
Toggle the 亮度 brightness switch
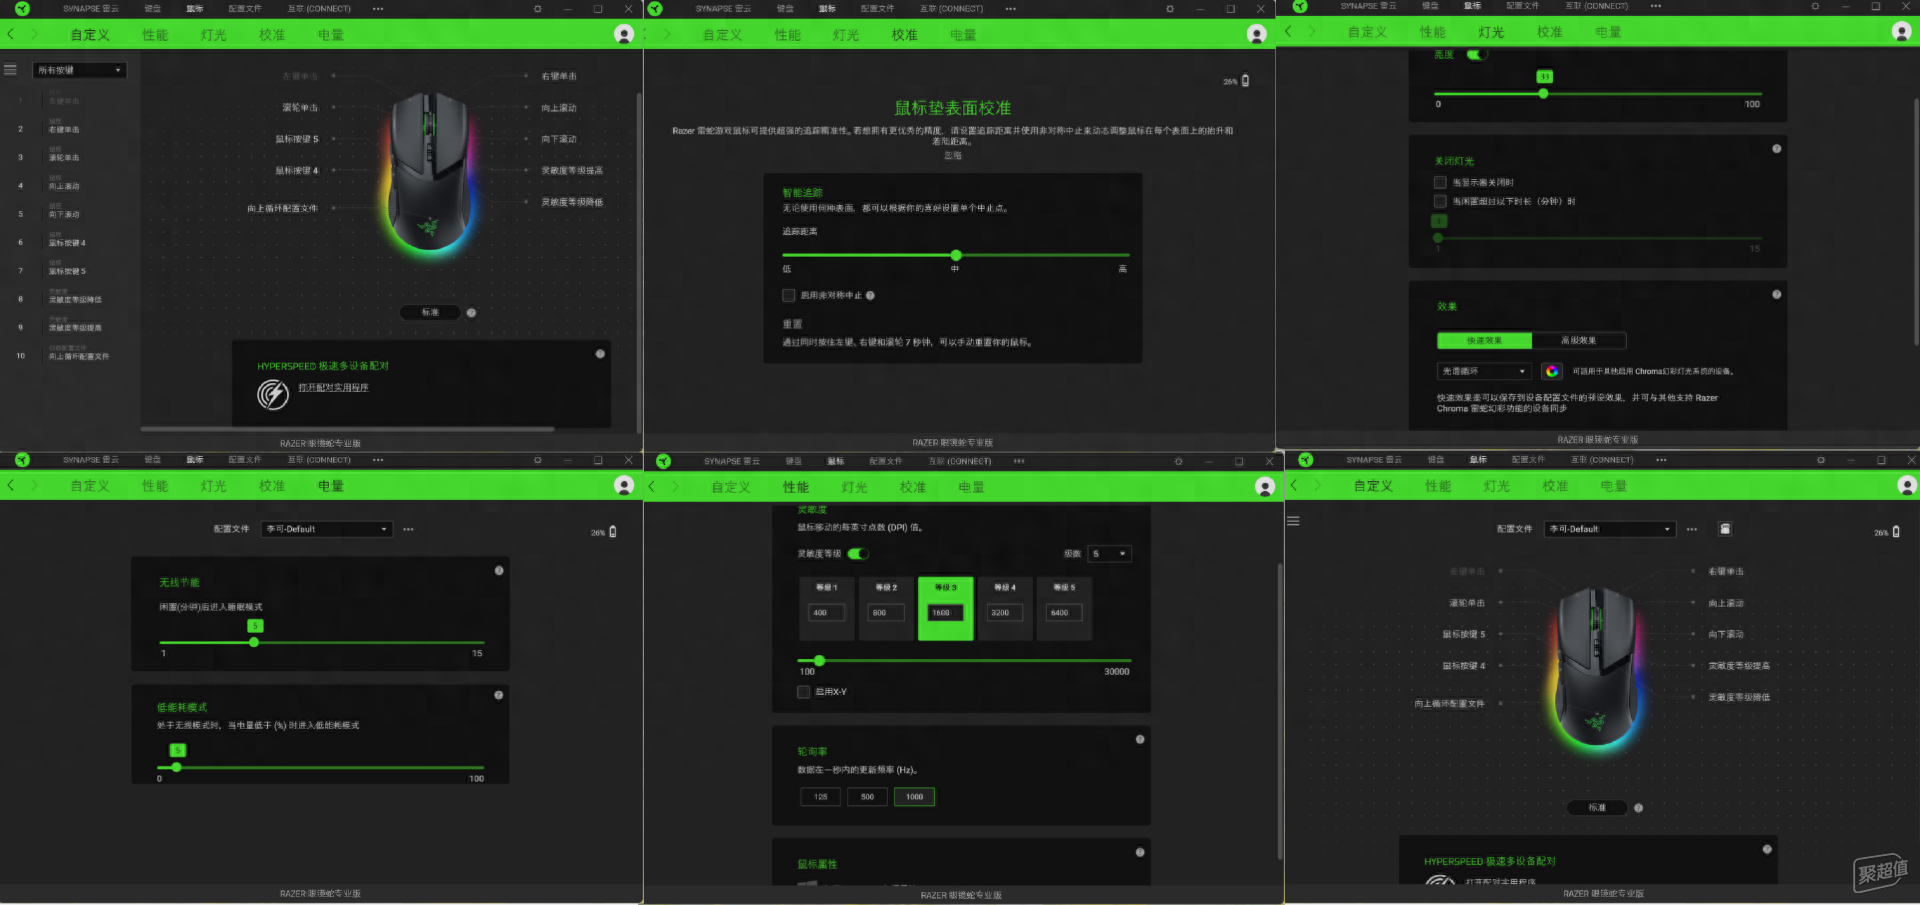click(x=1477, y=55)
